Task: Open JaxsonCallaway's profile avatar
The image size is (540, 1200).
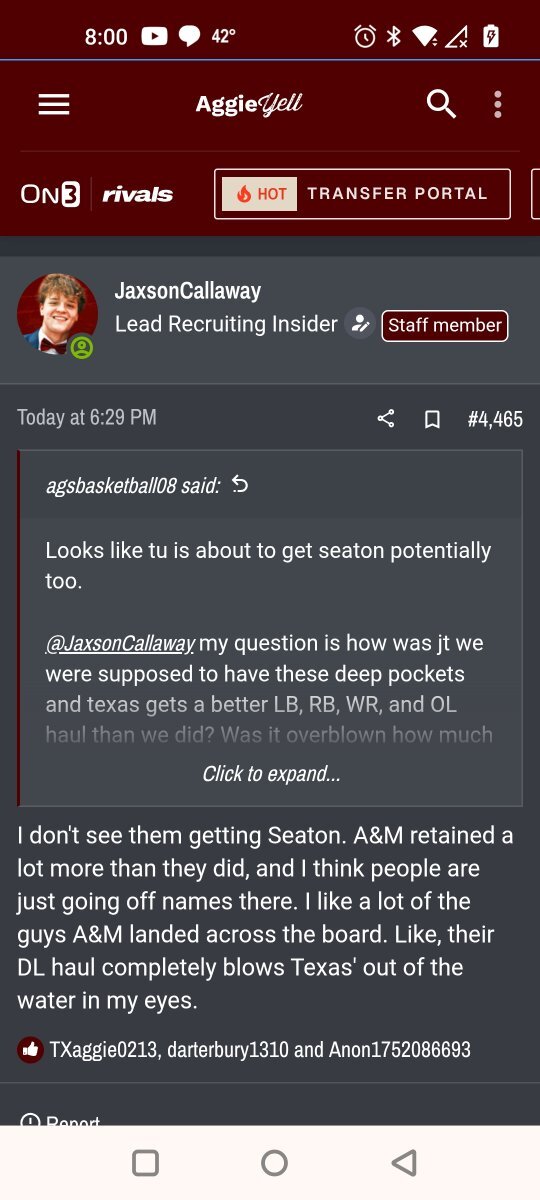Action: pos(57,315)
